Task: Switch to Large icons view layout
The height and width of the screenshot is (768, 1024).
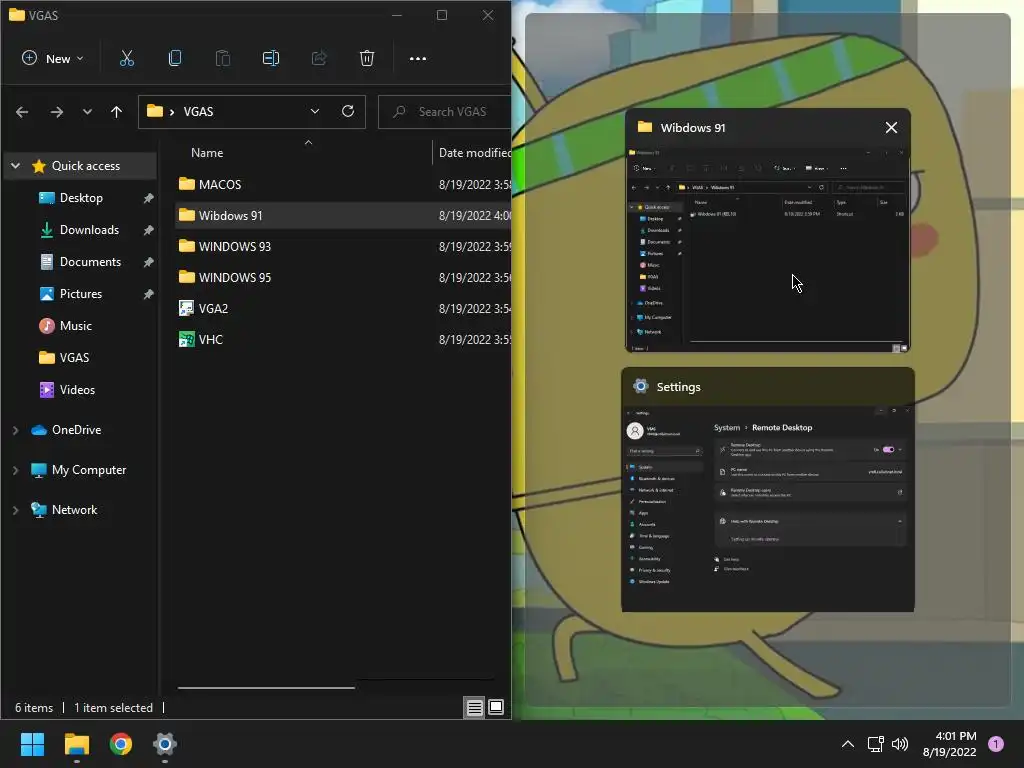Action: pyautogui.click(x=496, y=707)
